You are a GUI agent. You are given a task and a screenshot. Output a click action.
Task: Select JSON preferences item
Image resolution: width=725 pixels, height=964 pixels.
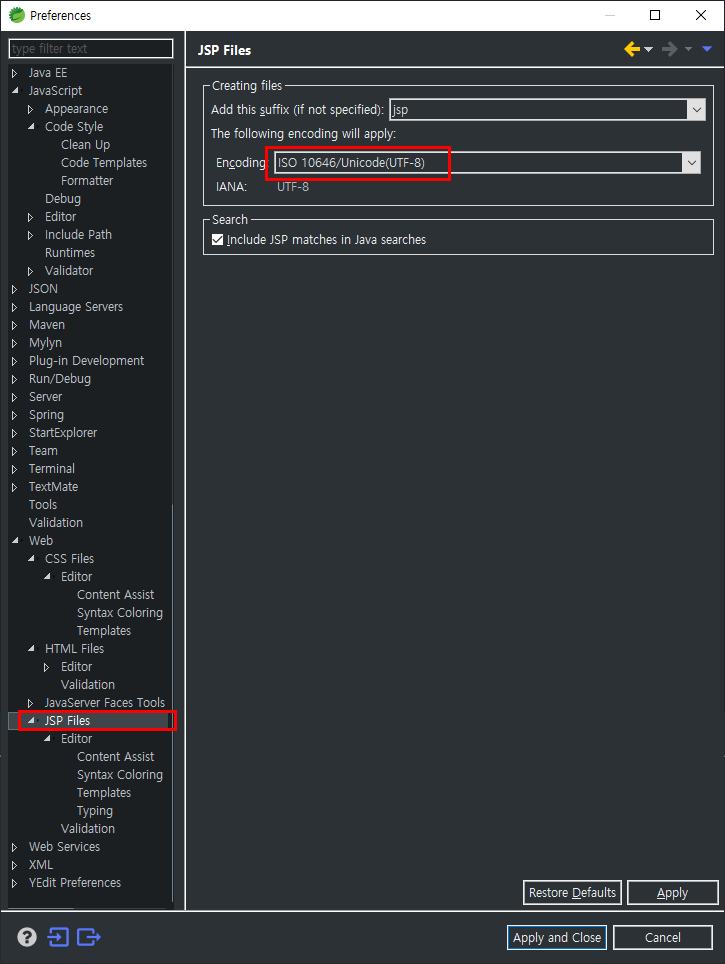coord(43,289)
